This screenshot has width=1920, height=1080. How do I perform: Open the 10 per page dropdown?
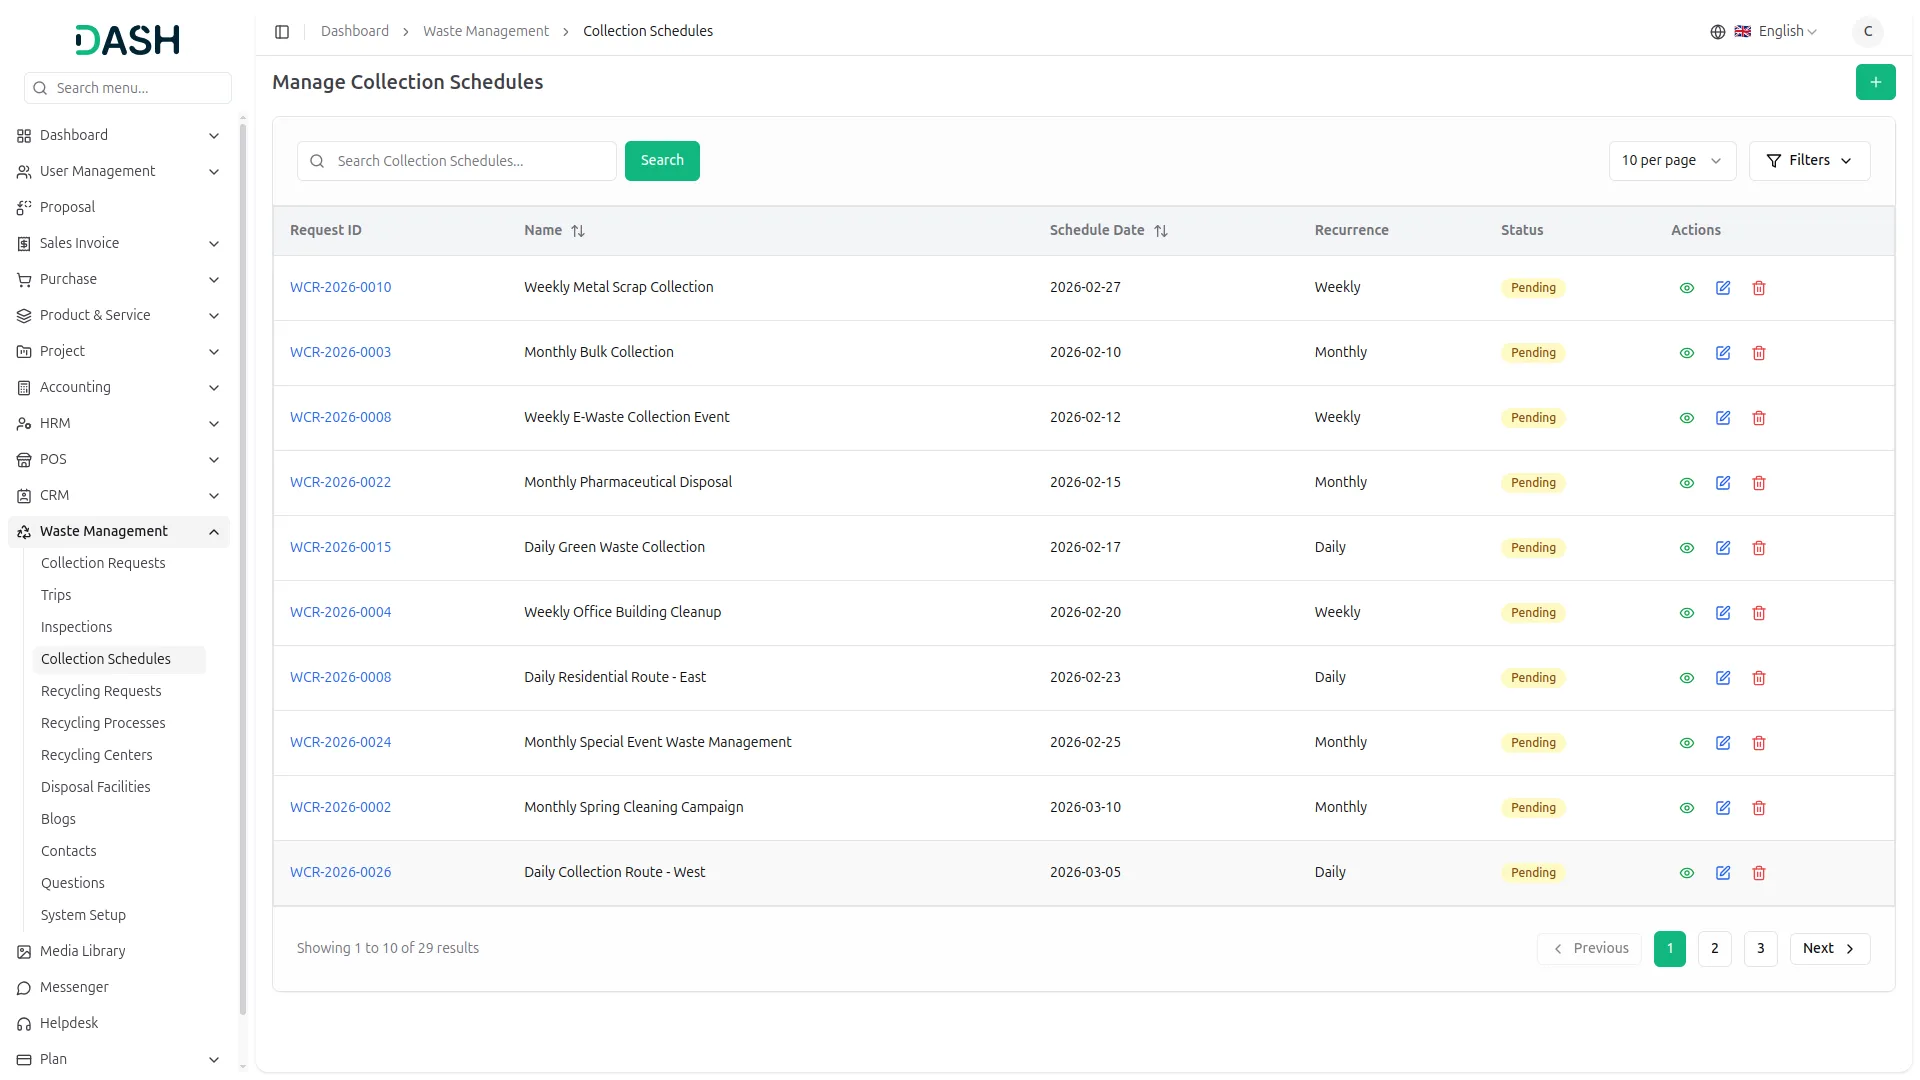[1671, 161]
